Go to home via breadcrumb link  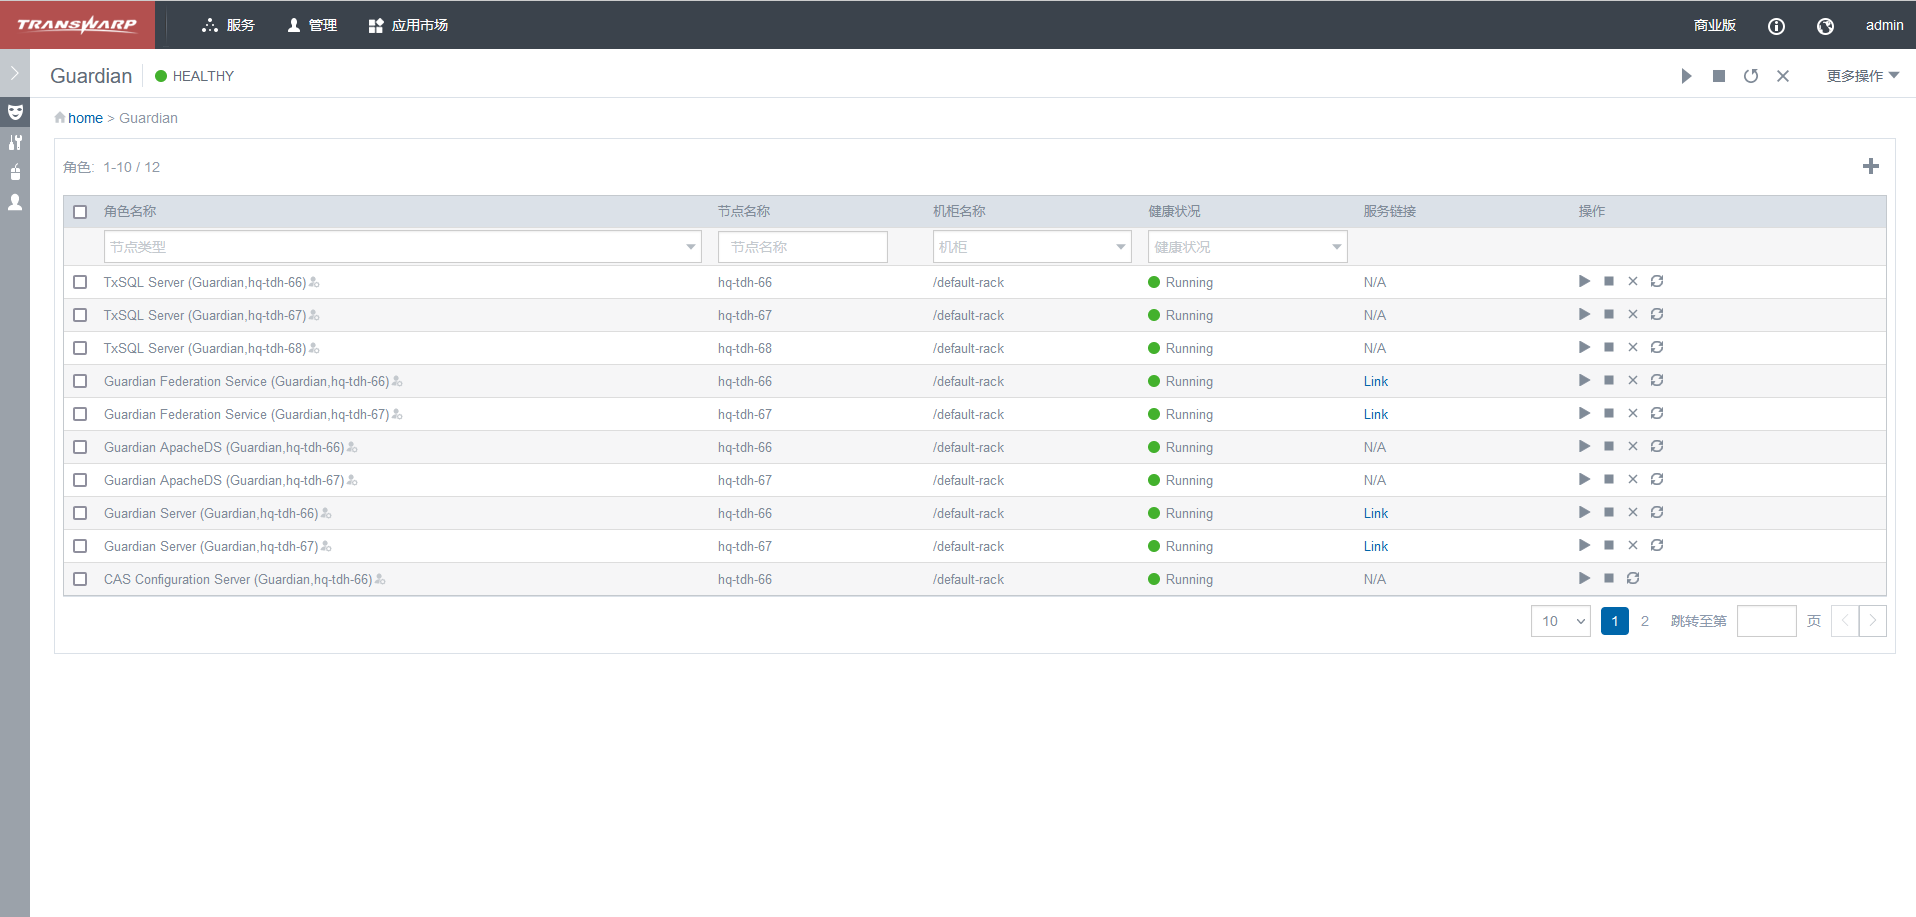(85, 118)
